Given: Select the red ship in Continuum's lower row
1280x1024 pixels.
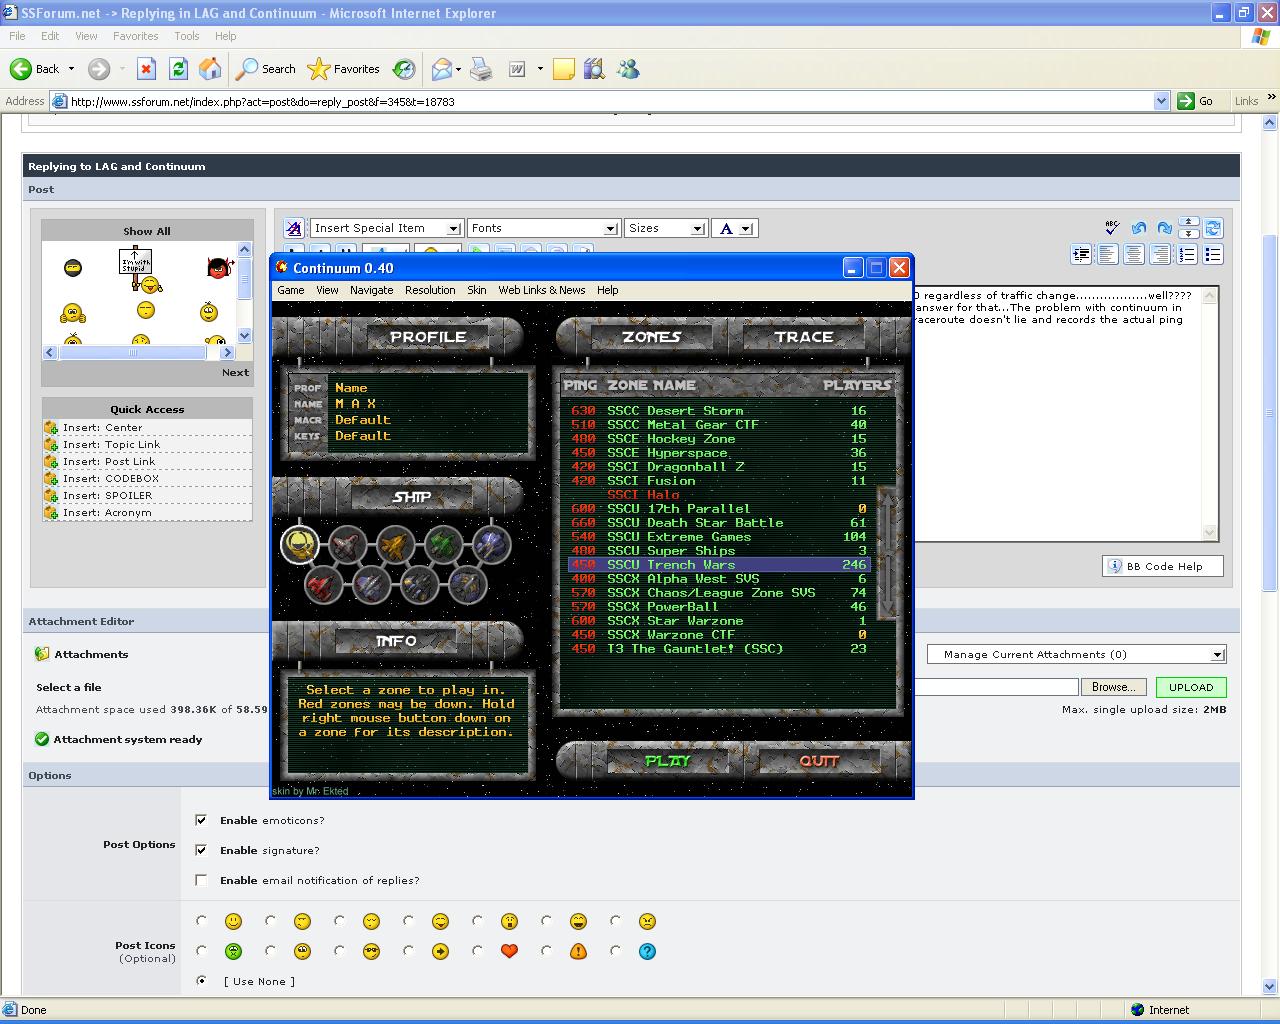Looking at the screenshot, I should coord(323,585).
